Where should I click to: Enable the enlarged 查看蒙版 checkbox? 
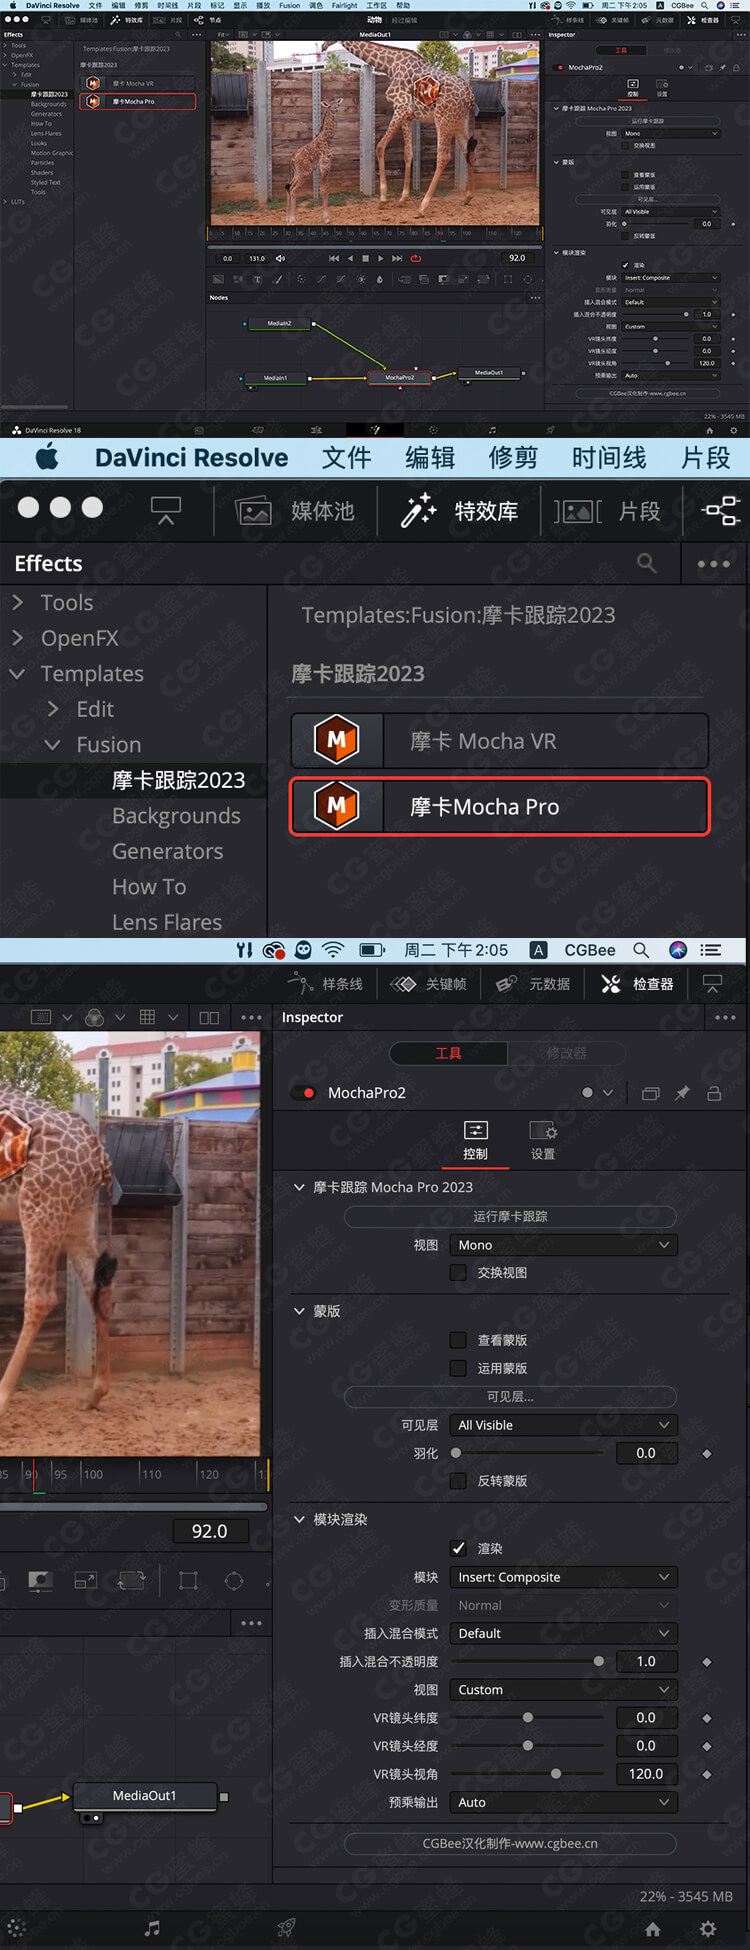[458, 1340]
